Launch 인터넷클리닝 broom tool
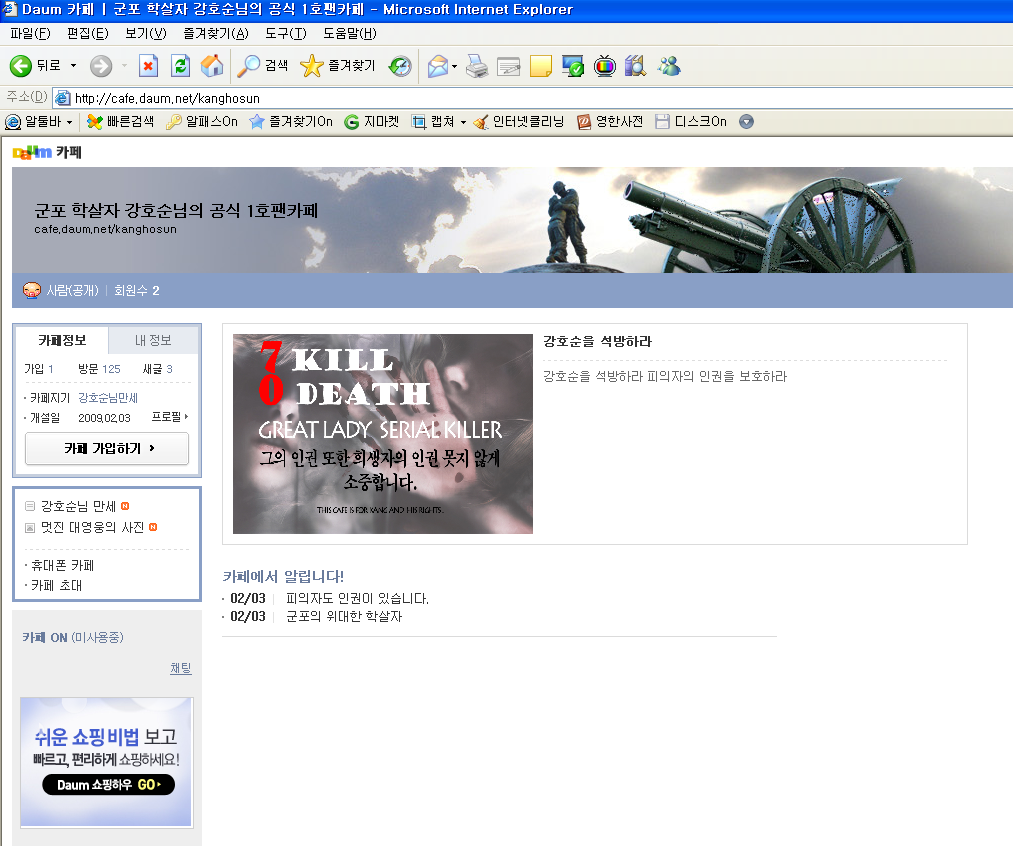 pyautogui.click(x=481, y=122)
